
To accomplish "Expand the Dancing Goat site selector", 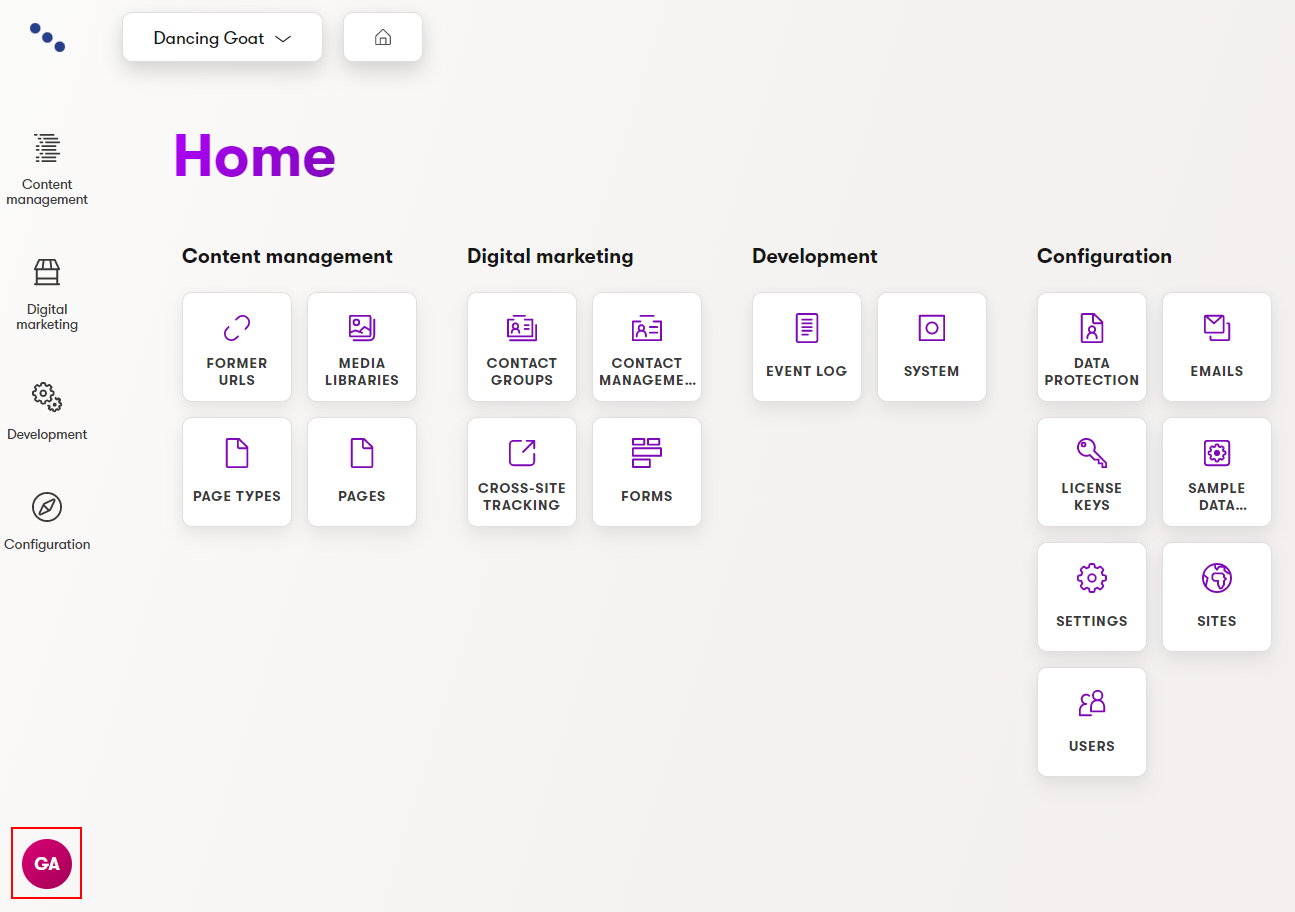I will (x=222, y=38).
